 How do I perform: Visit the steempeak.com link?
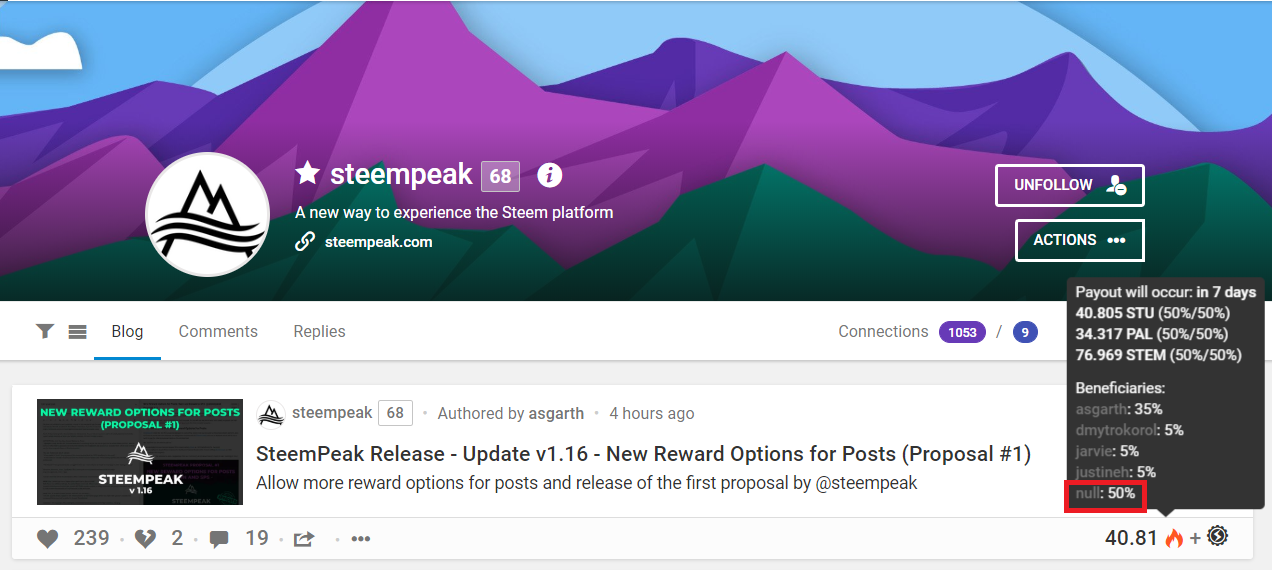(x=378, y=242)
